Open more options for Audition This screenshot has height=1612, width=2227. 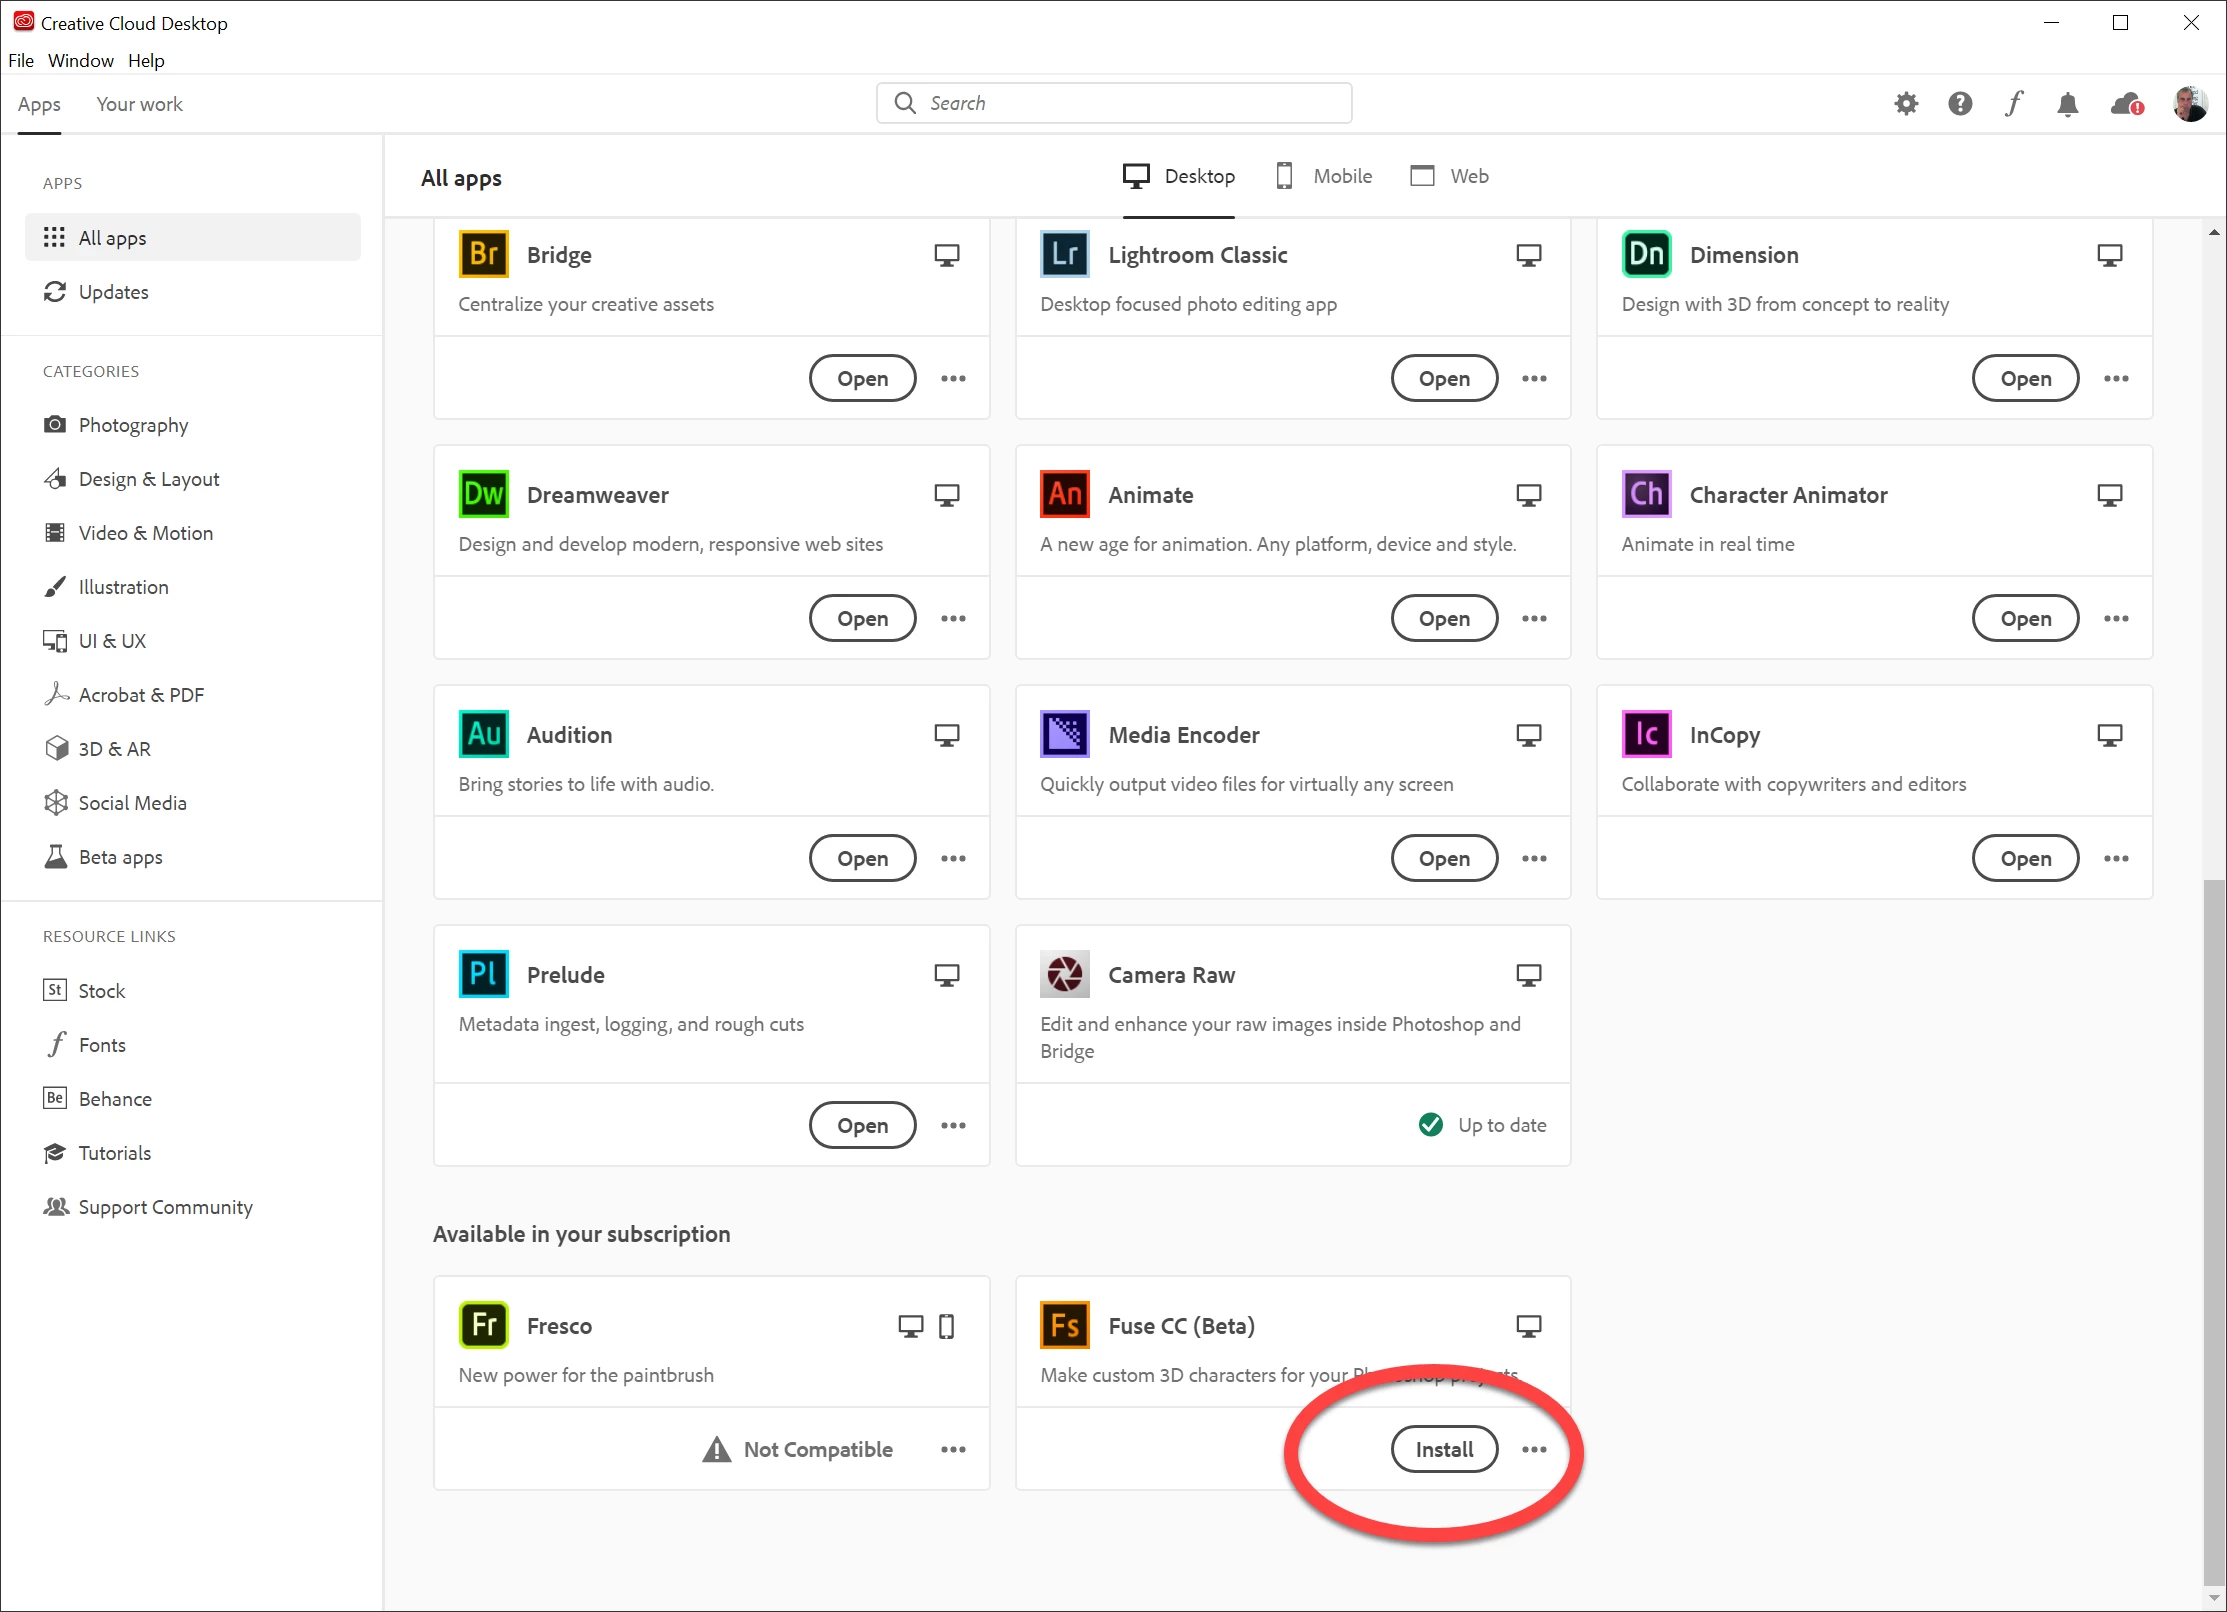coord(953,859)
